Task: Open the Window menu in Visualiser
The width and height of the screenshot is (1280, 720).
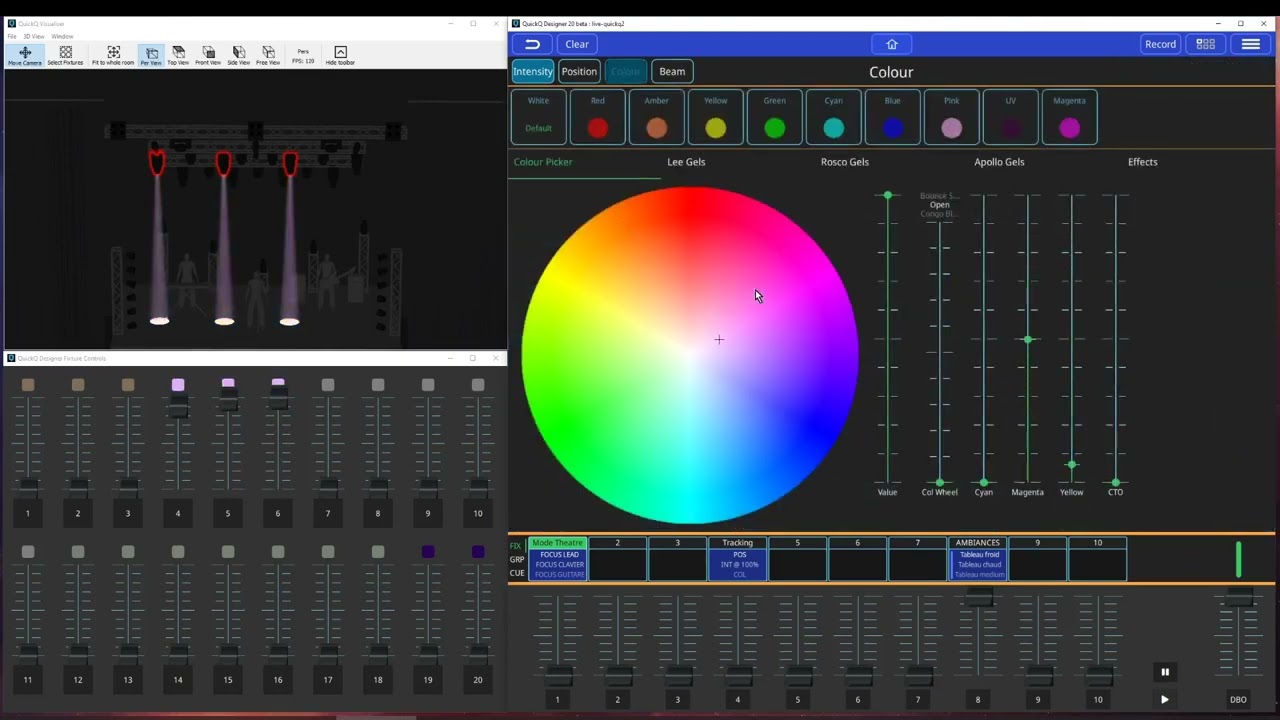Action: pos(62,36)
